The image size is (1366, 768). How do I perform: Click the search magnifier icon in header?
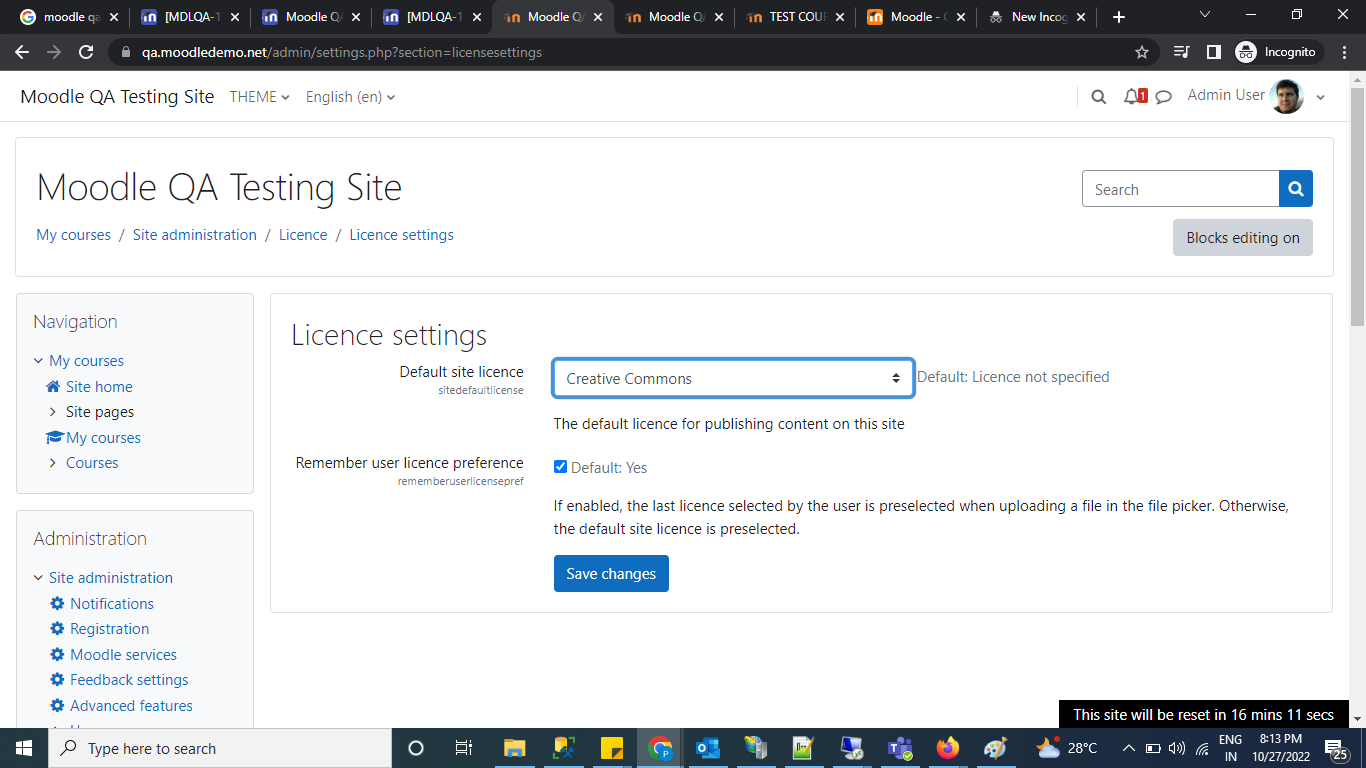tap(1098, 97)
